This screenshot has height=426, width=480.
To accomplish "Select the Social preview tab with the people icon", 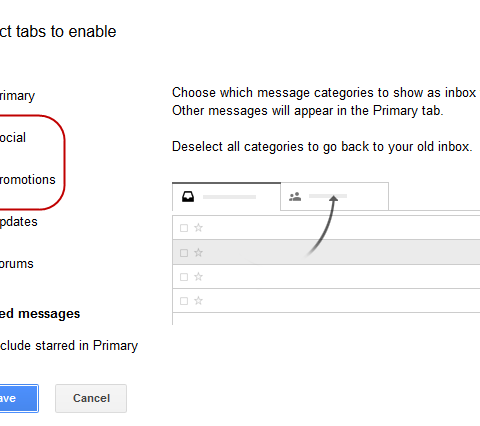I will (x=335, y=197).
